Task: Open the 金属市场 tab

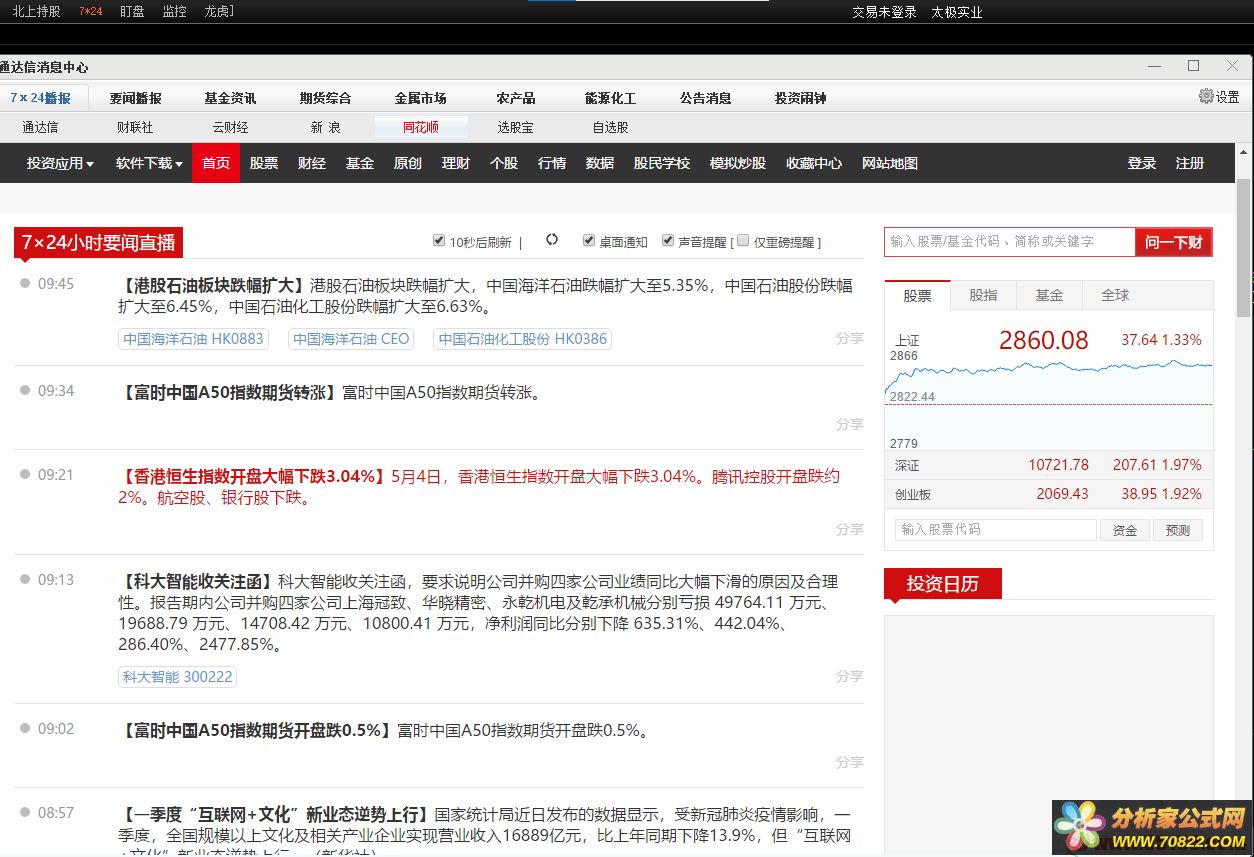Action: (420, 98)
